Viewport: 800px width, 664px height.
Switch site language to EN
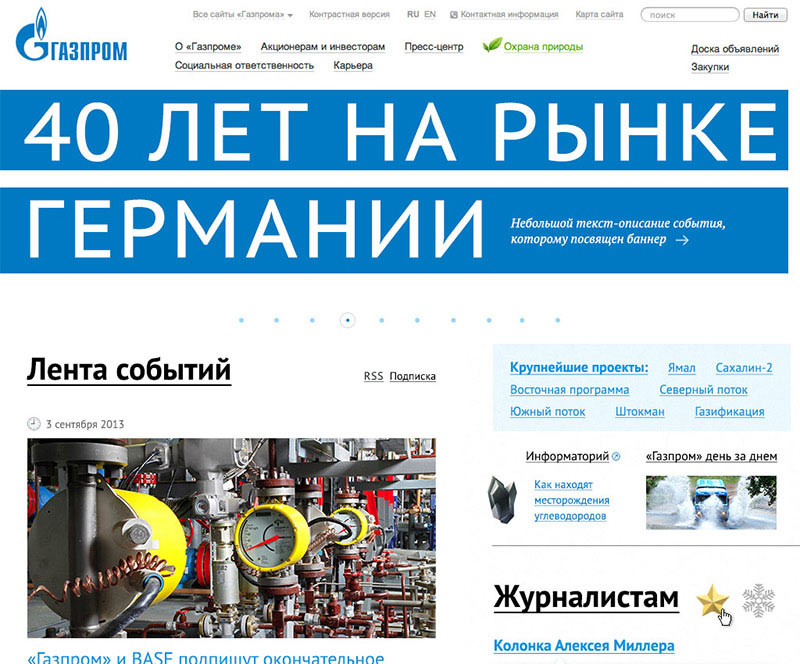coord(430,15)
